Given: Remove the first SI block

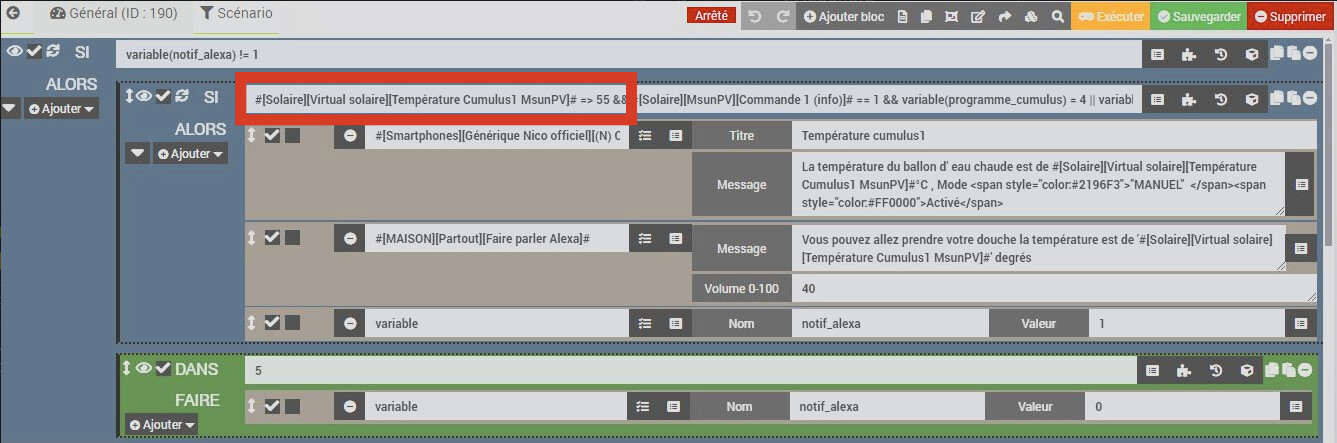Looking at the screenshot, I should [x=1309, y=53].
